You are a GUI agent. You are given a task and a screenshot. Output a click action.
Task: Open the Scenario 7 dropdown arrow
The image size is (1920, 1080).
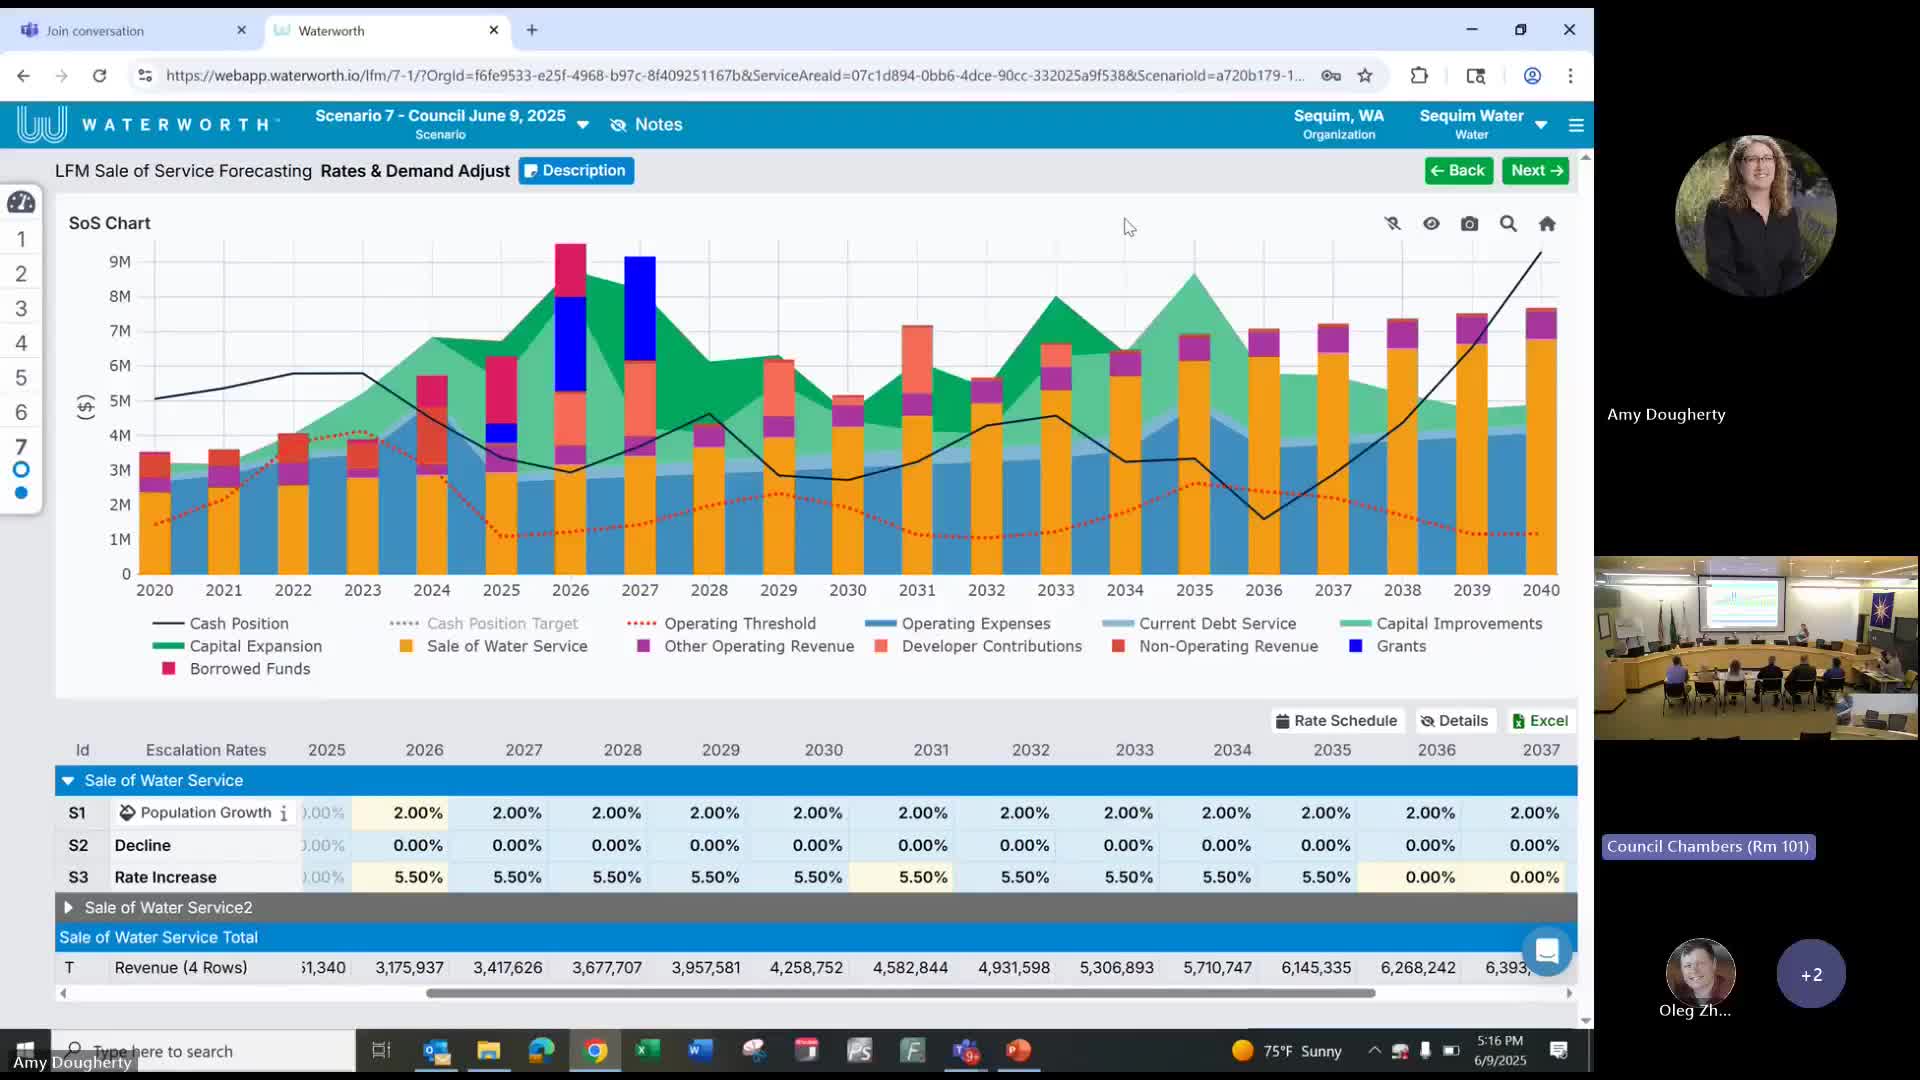pyautogui.click(x=583, y=125)
